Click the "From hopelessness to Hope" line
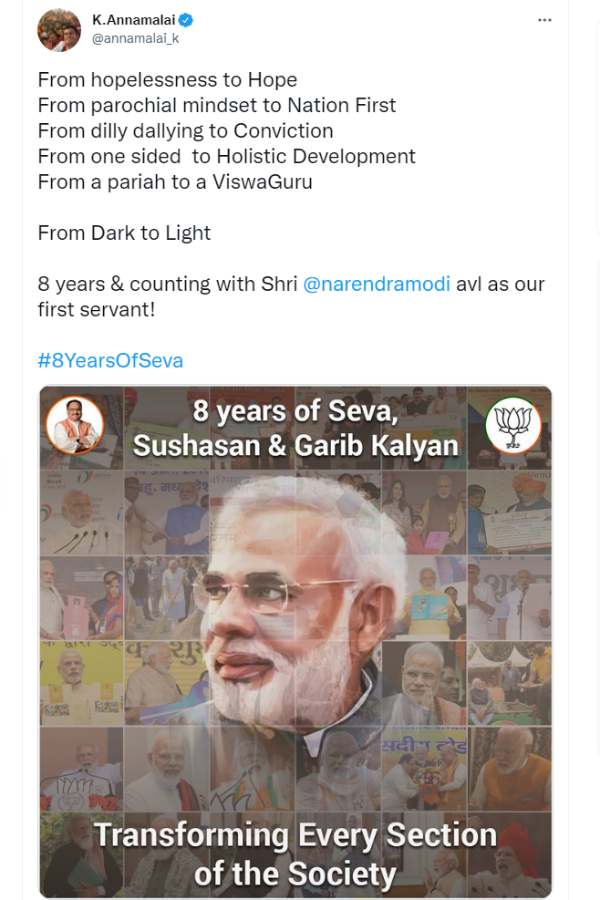The width and height of the screenshot is (600, 900). pyautogui.click(x=167, y=79)
